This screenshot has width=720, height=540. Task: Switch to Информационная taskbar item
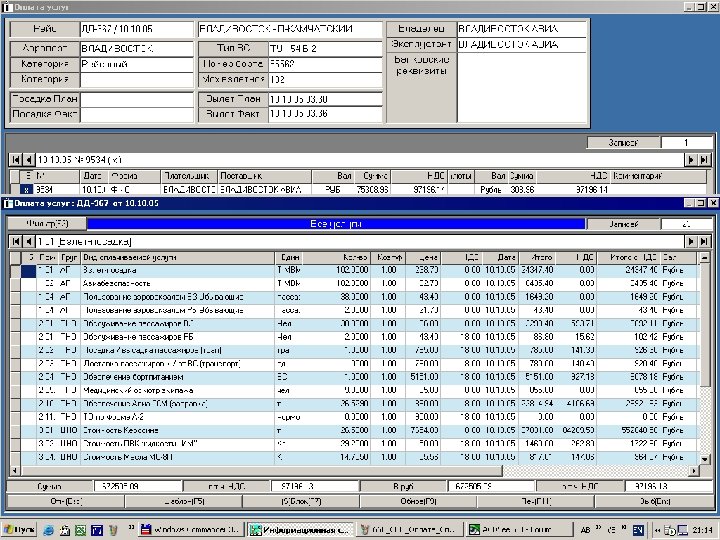299,530
